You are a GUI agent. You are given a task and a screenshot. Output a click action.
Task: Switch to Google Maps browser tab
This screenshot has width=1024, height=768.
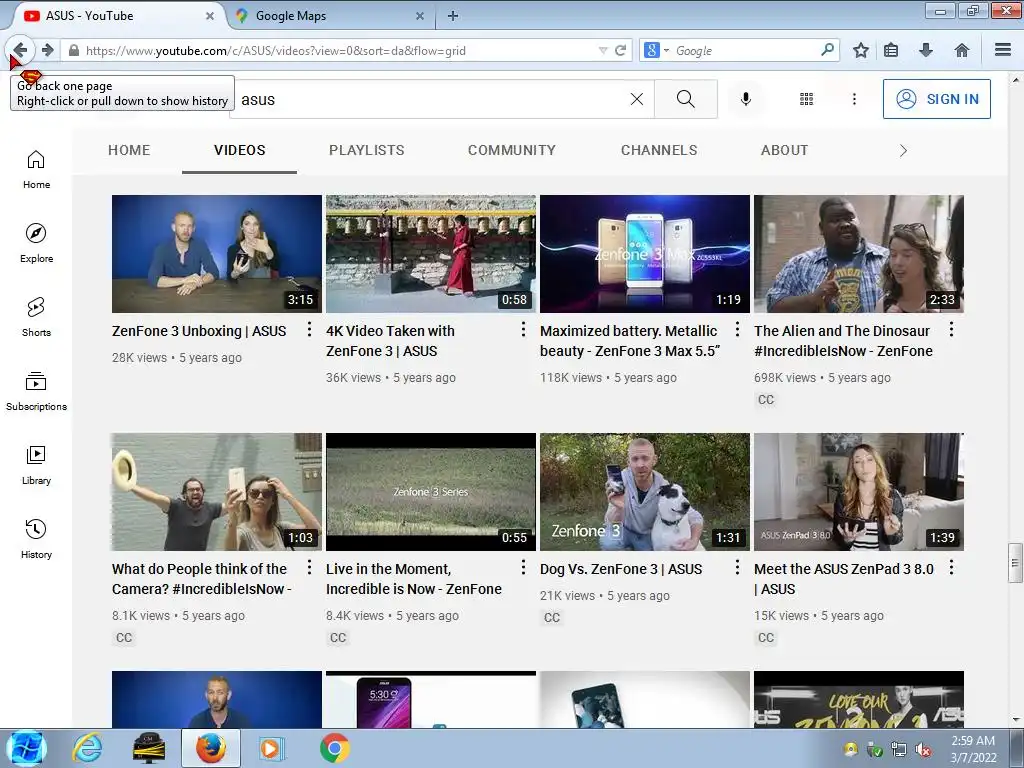coord(328,16)
